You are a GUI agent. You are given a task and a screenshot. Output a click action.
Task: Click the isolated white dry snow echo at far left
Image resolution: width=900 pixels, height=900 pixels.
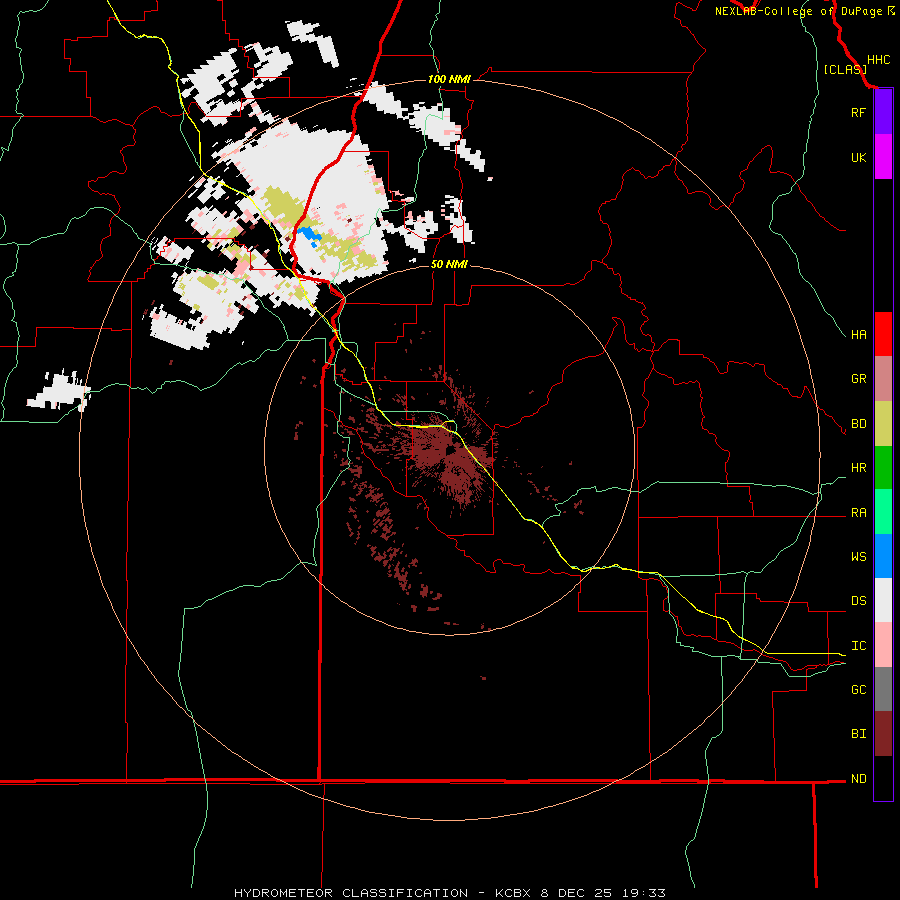tap(59, 390)
